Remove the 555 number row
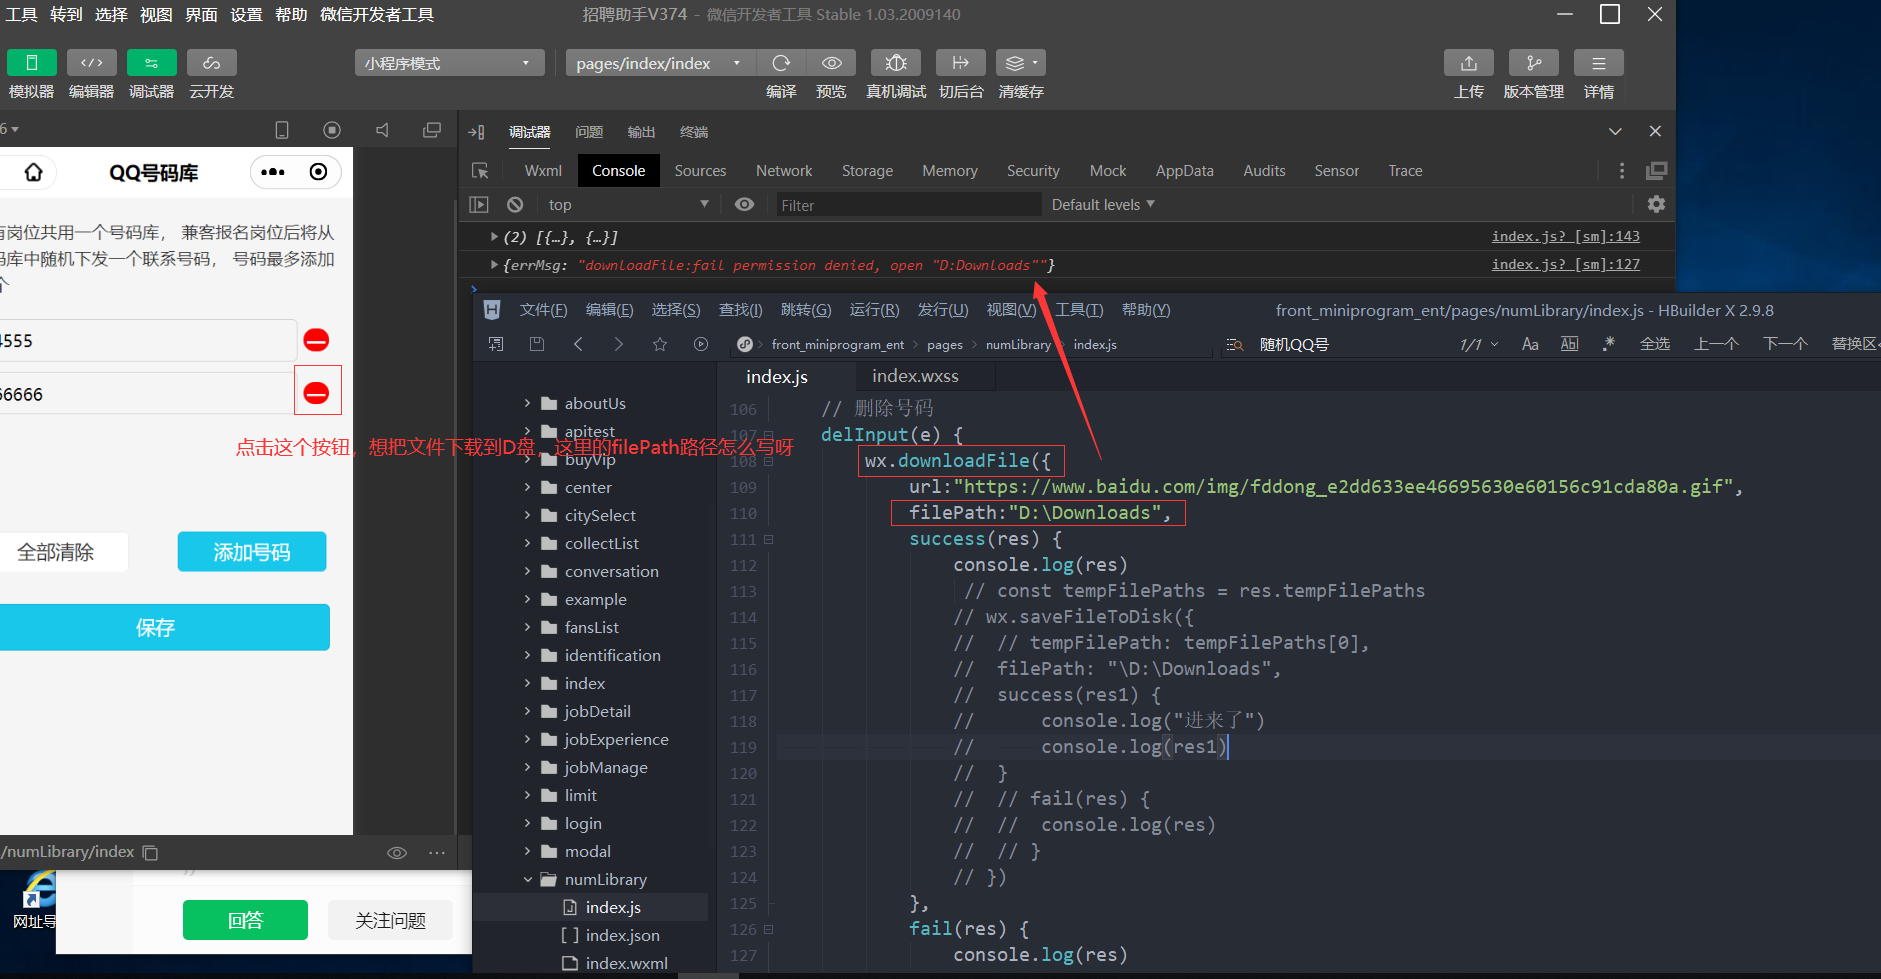The height and width of the screenshot is (979, 1881). [x=316, y=340]
